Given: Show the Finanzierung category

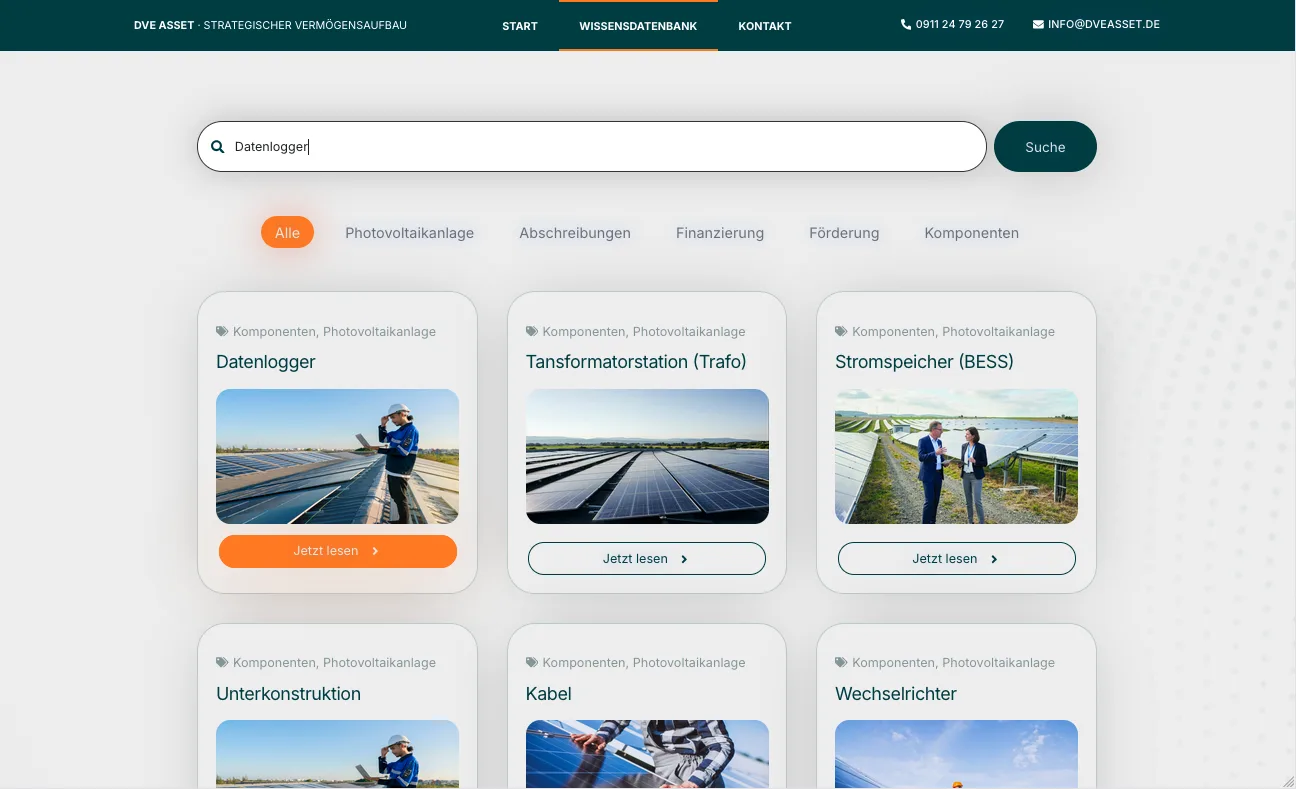Looking at the screenshot, I should coord(720,233).
